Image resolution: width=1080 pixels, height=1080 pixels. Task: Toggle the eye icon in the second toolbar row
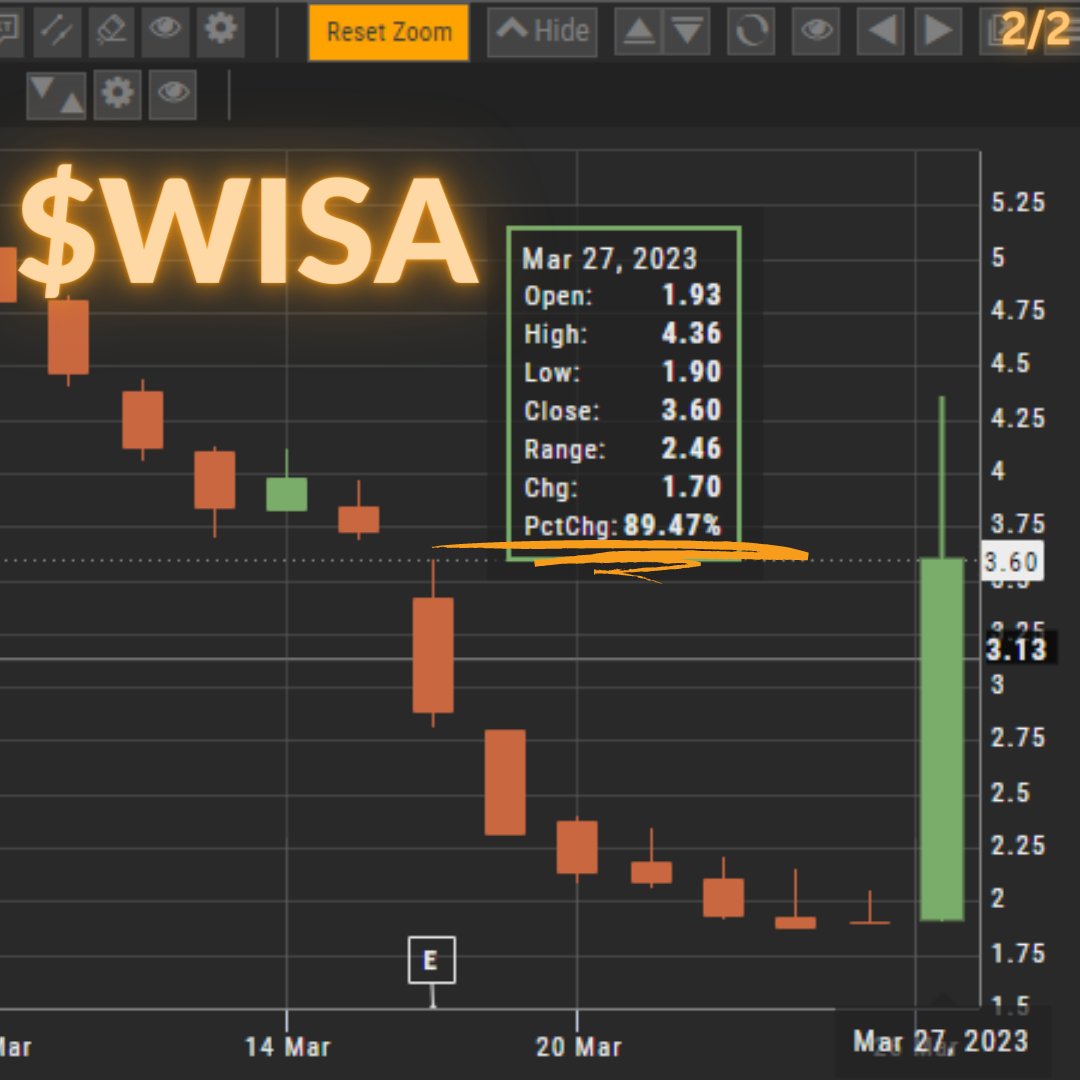[173, 94]
